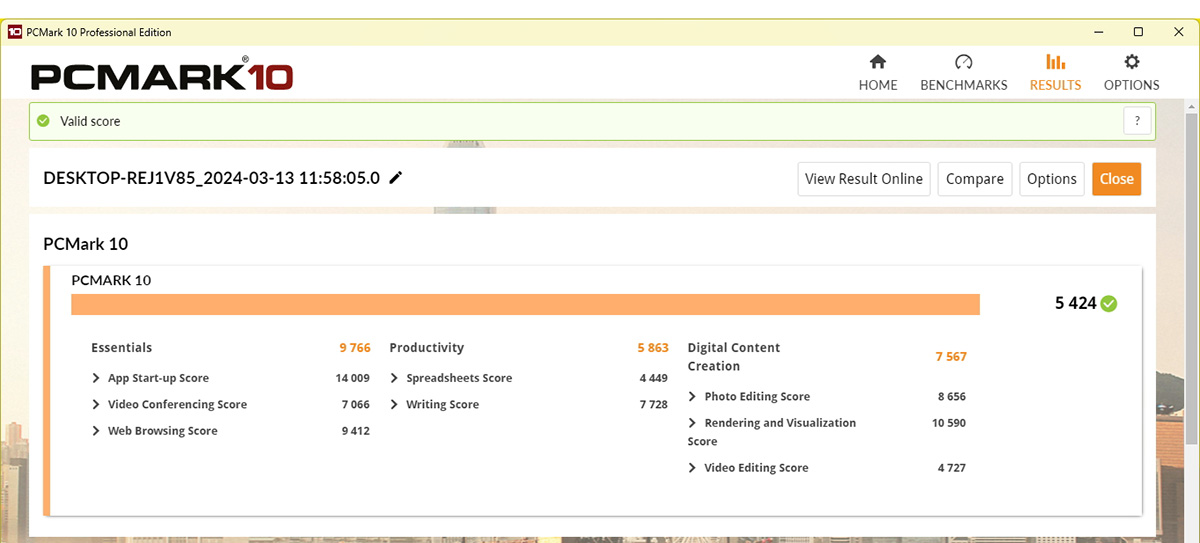Click the Photo Editing value 8 656
Screen dimensions: 1200x543
click(952, 396)
